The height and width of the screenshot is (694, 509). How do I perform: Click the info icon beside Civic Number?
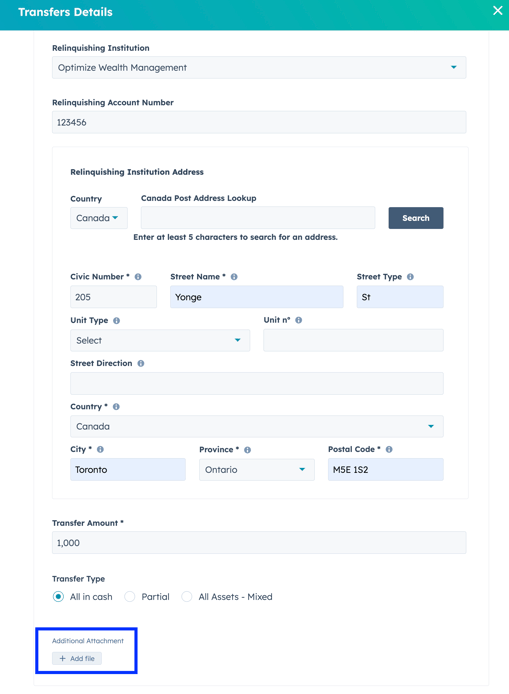(x=138, y=277)
